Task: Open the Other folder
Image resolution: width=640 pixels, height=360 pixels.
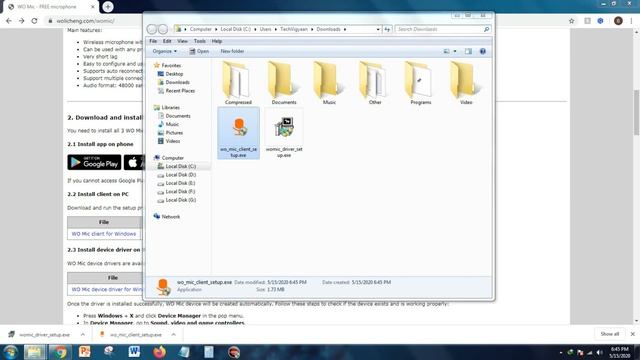Action: point(375,82)
